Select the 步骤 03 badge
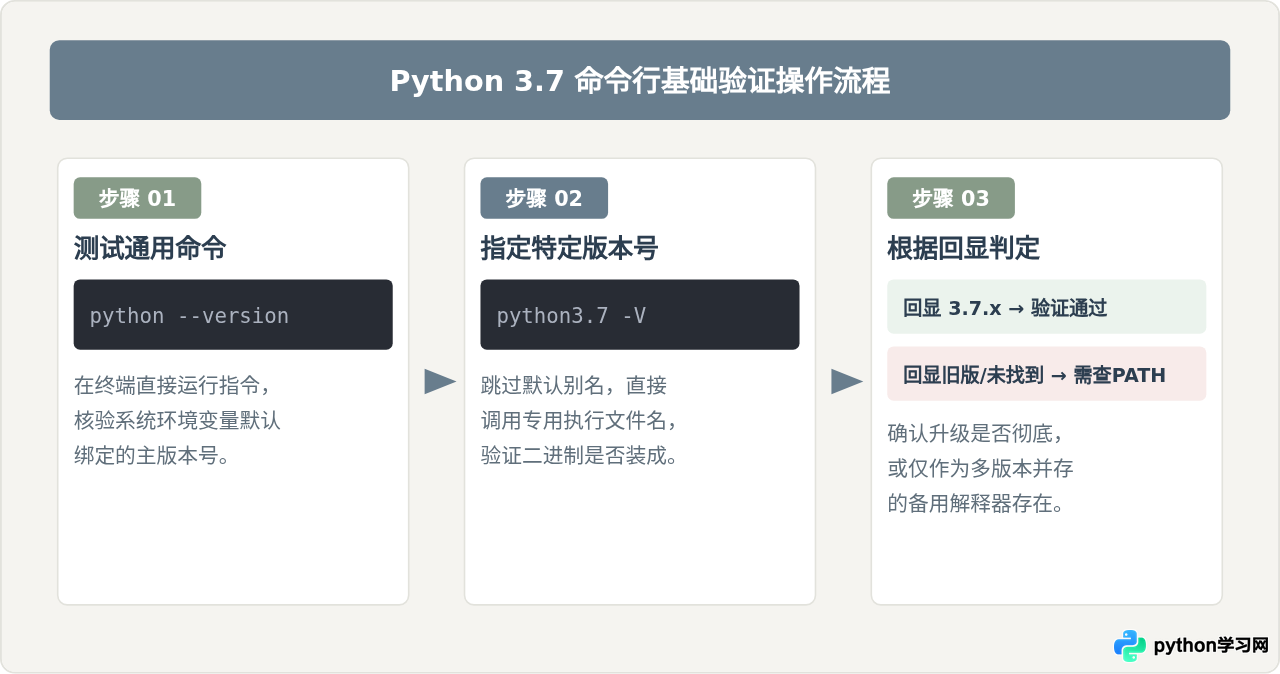This screenshot has width=1280, height=674. click(951, 198)
